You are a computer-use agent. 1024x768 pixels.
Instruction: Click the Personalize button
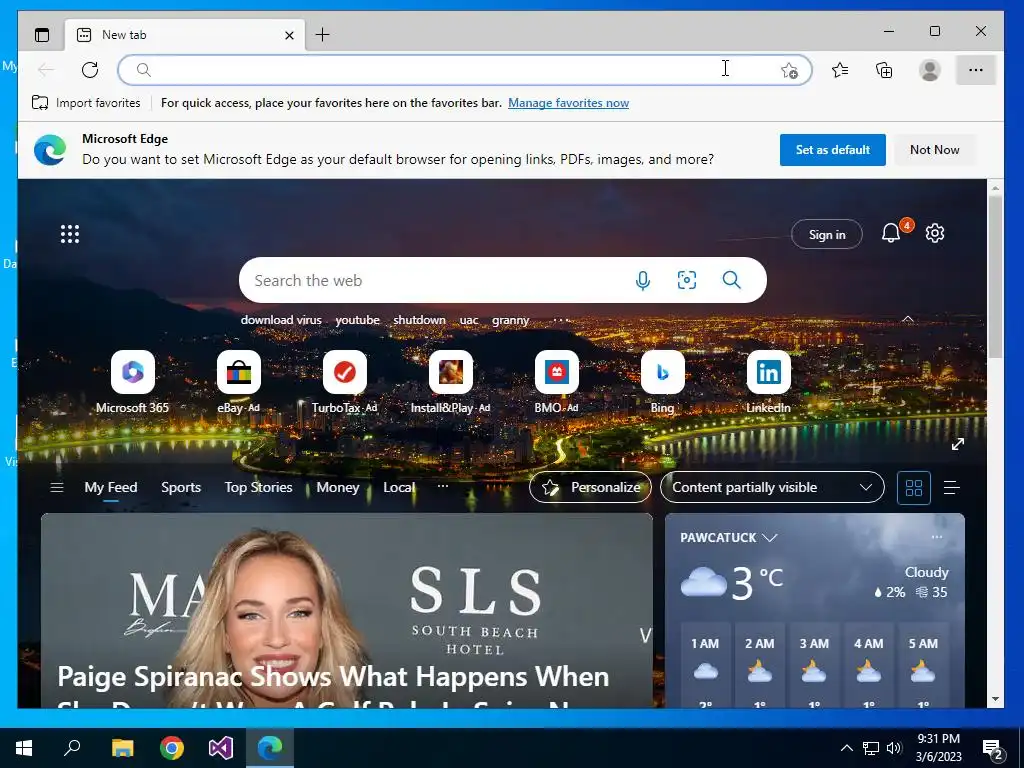[x=590, y=487]
